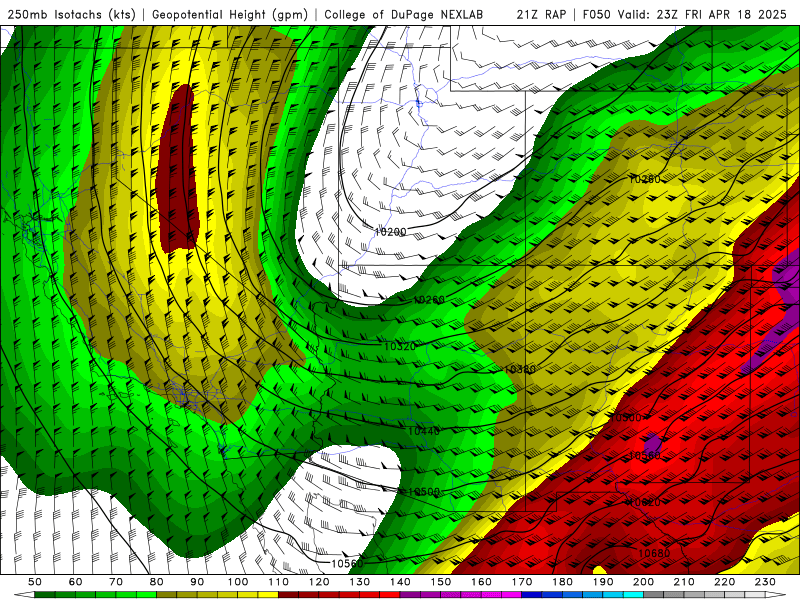Click the 70 label on the color scale

click(116, 582)
